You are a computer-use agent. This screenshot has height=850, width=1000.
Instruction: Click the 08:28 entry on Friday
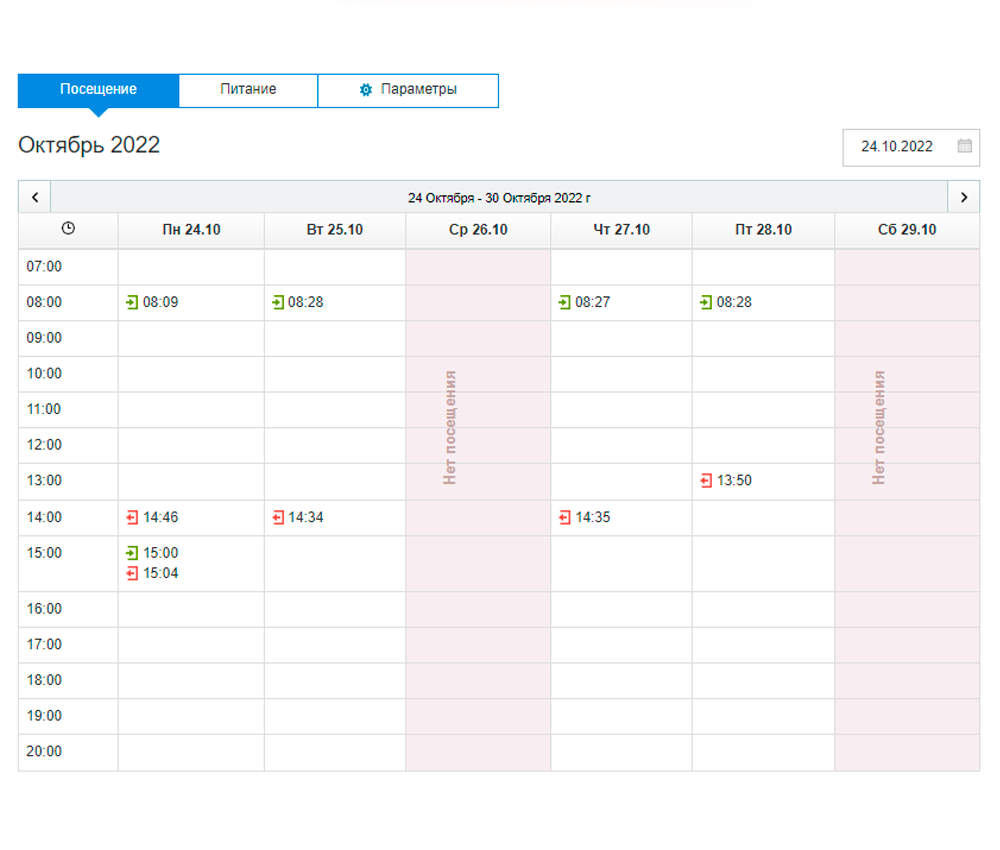pyautogui.click(x=726, y=302)
